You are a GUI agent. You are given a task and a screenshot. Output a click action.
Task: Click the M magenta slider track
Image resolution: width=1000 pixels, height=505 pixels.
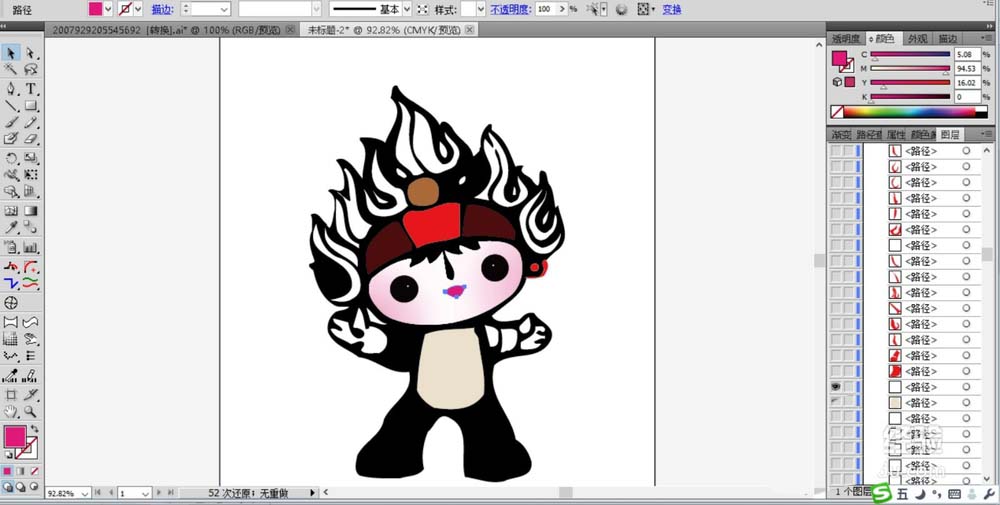click(x=910, y=68)
